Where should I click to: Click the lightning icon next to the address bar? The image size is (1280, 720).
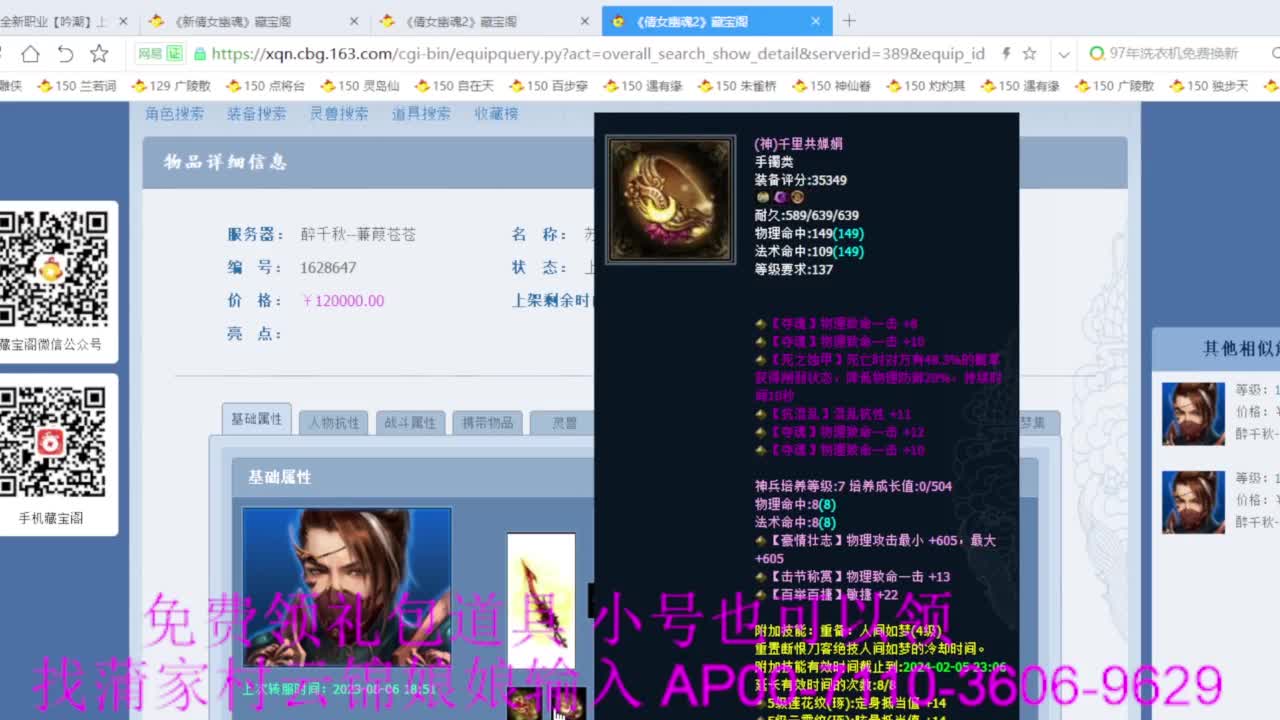1006,55
